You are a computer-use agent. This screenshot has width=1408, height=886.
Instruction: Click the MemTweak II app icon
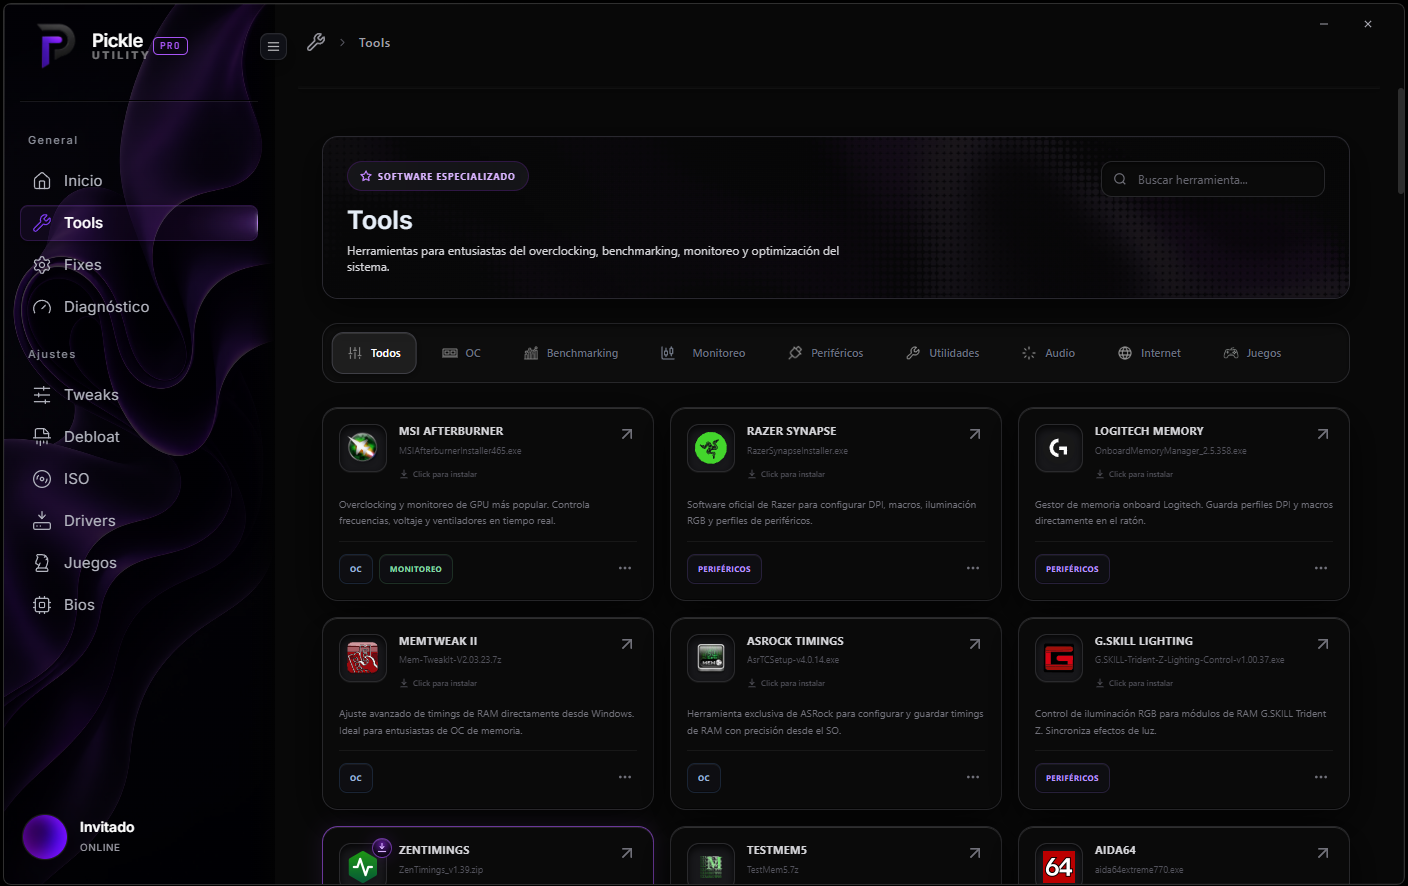363,658
